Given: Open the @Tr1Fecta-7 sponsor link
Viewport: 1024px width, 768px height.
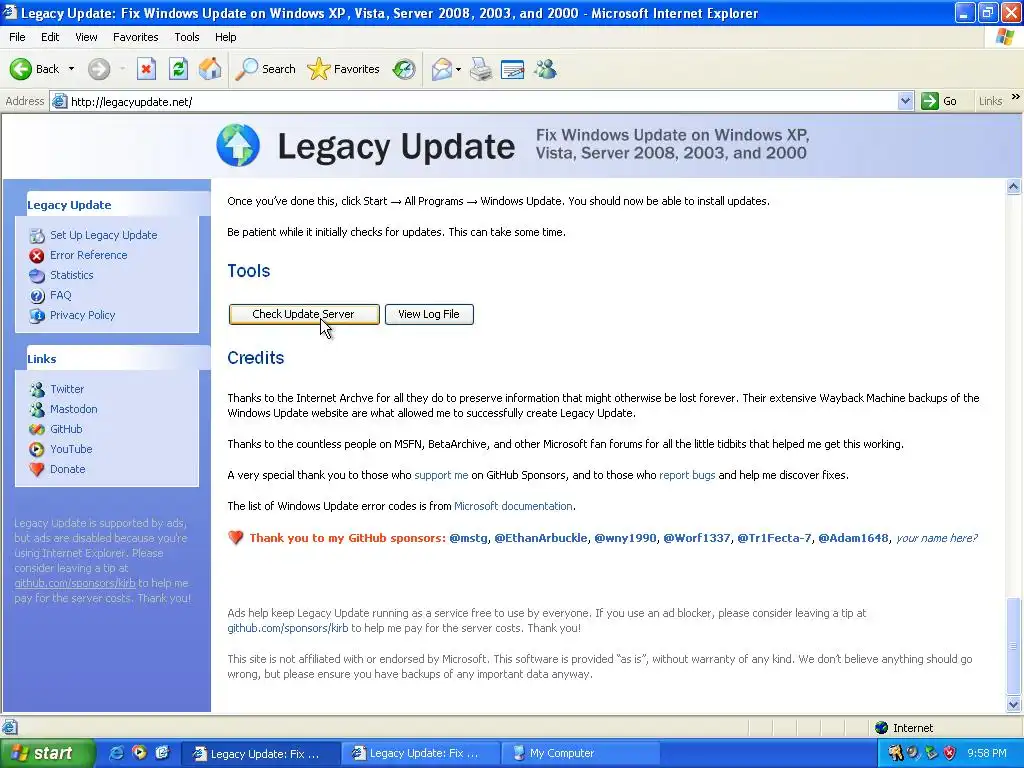Looking at the screenshot, I should [x=774, y=538].
